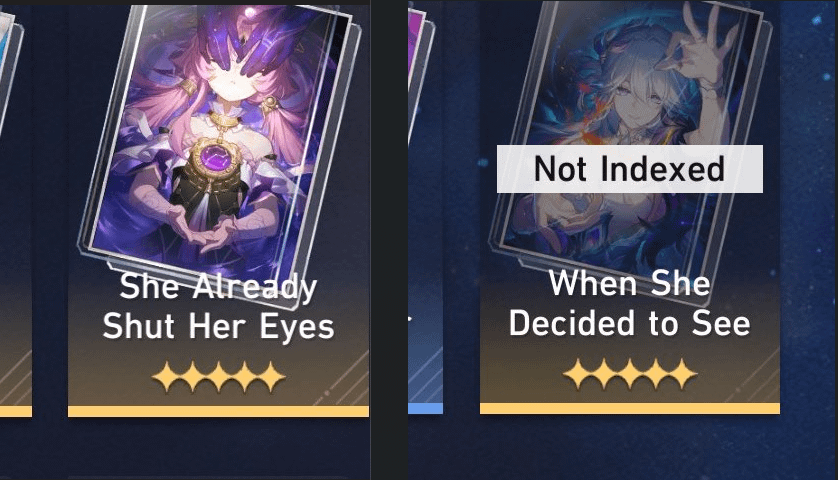Click first star under When She Decided to See

pyautogui.click(x=578, y=373)
